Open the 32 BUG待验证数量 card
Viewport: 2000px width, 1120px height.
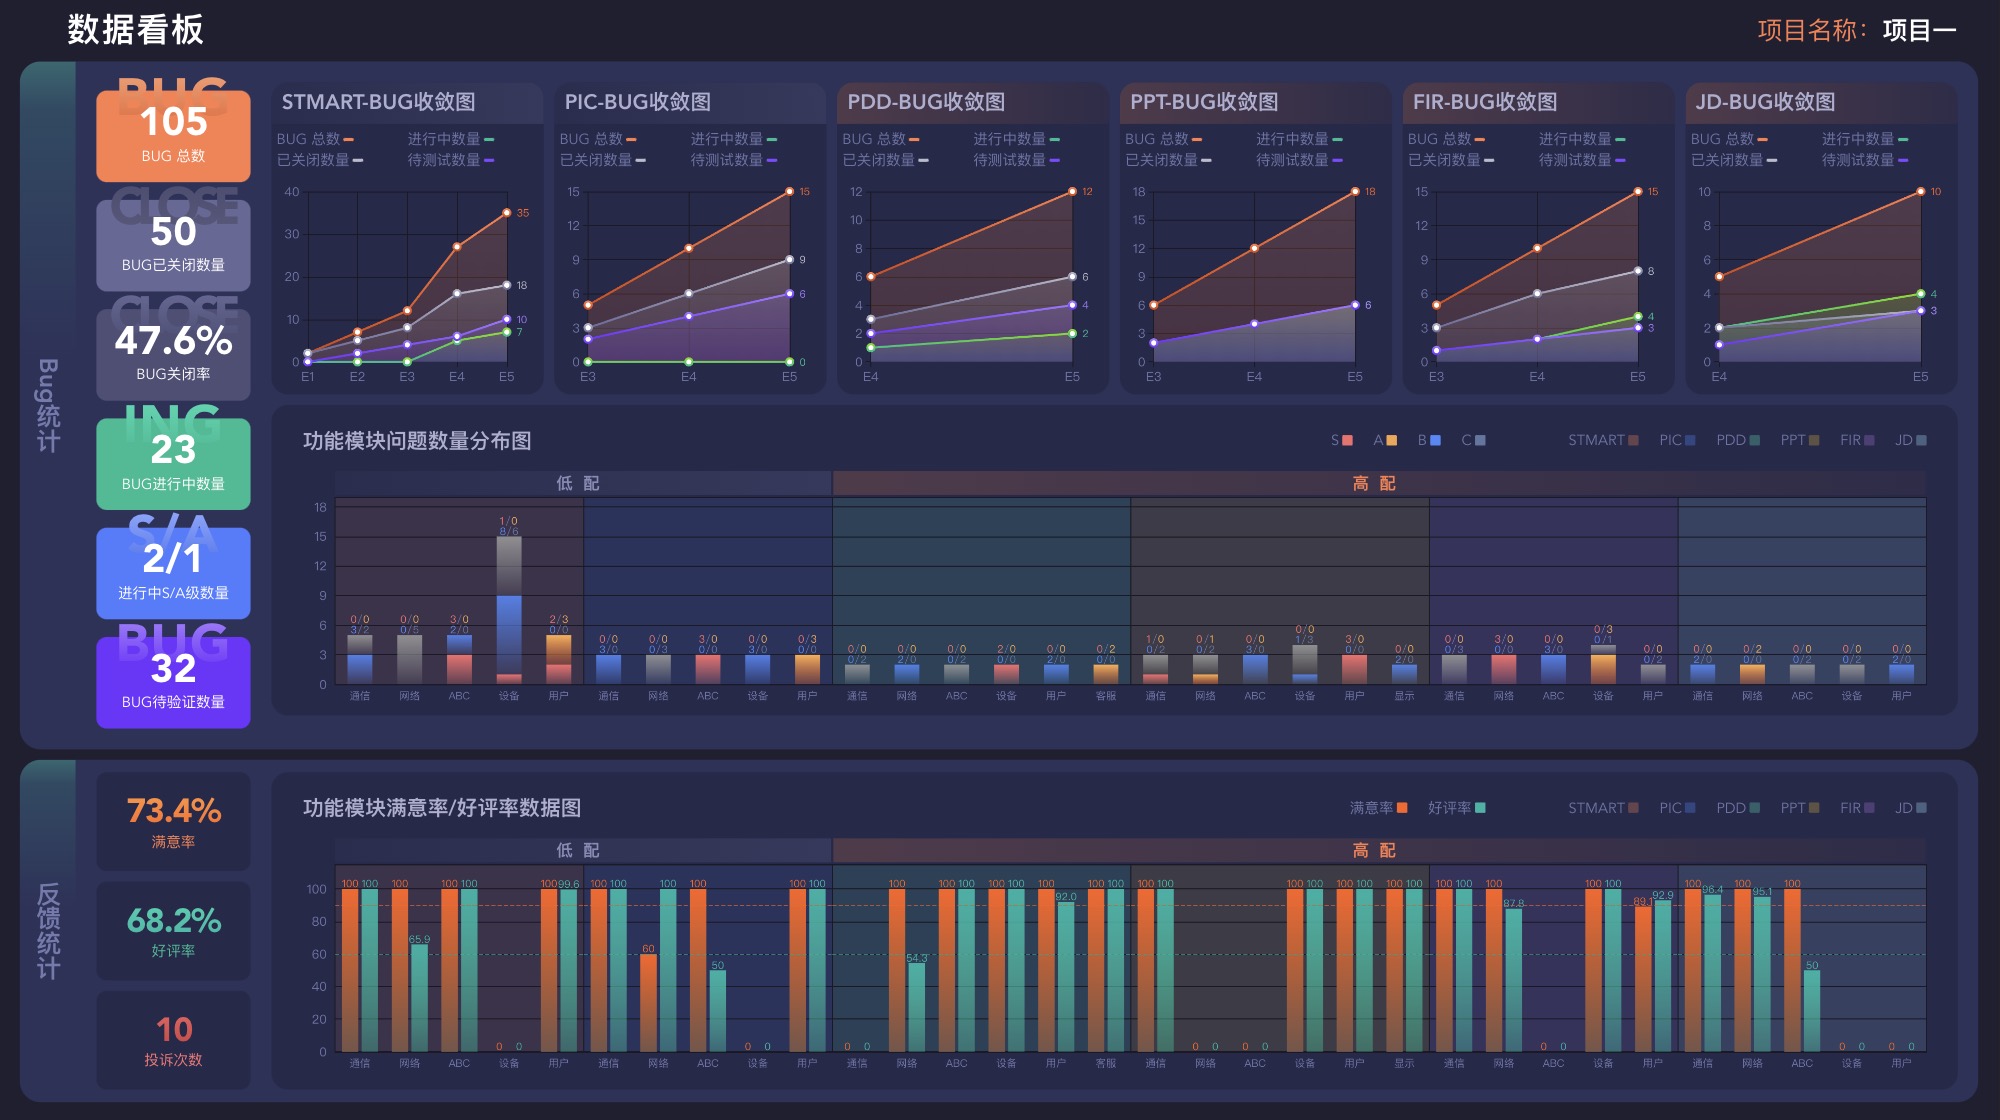pos(173,682)
